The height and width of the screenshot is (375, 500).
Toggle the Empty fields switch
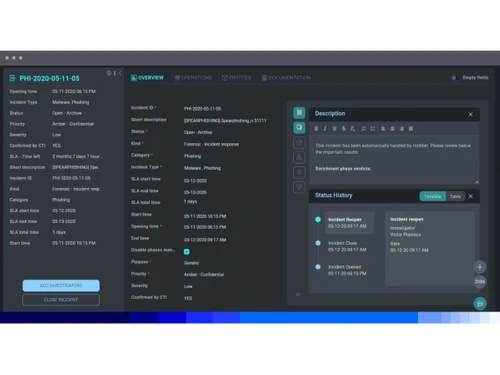click(455, 78)
